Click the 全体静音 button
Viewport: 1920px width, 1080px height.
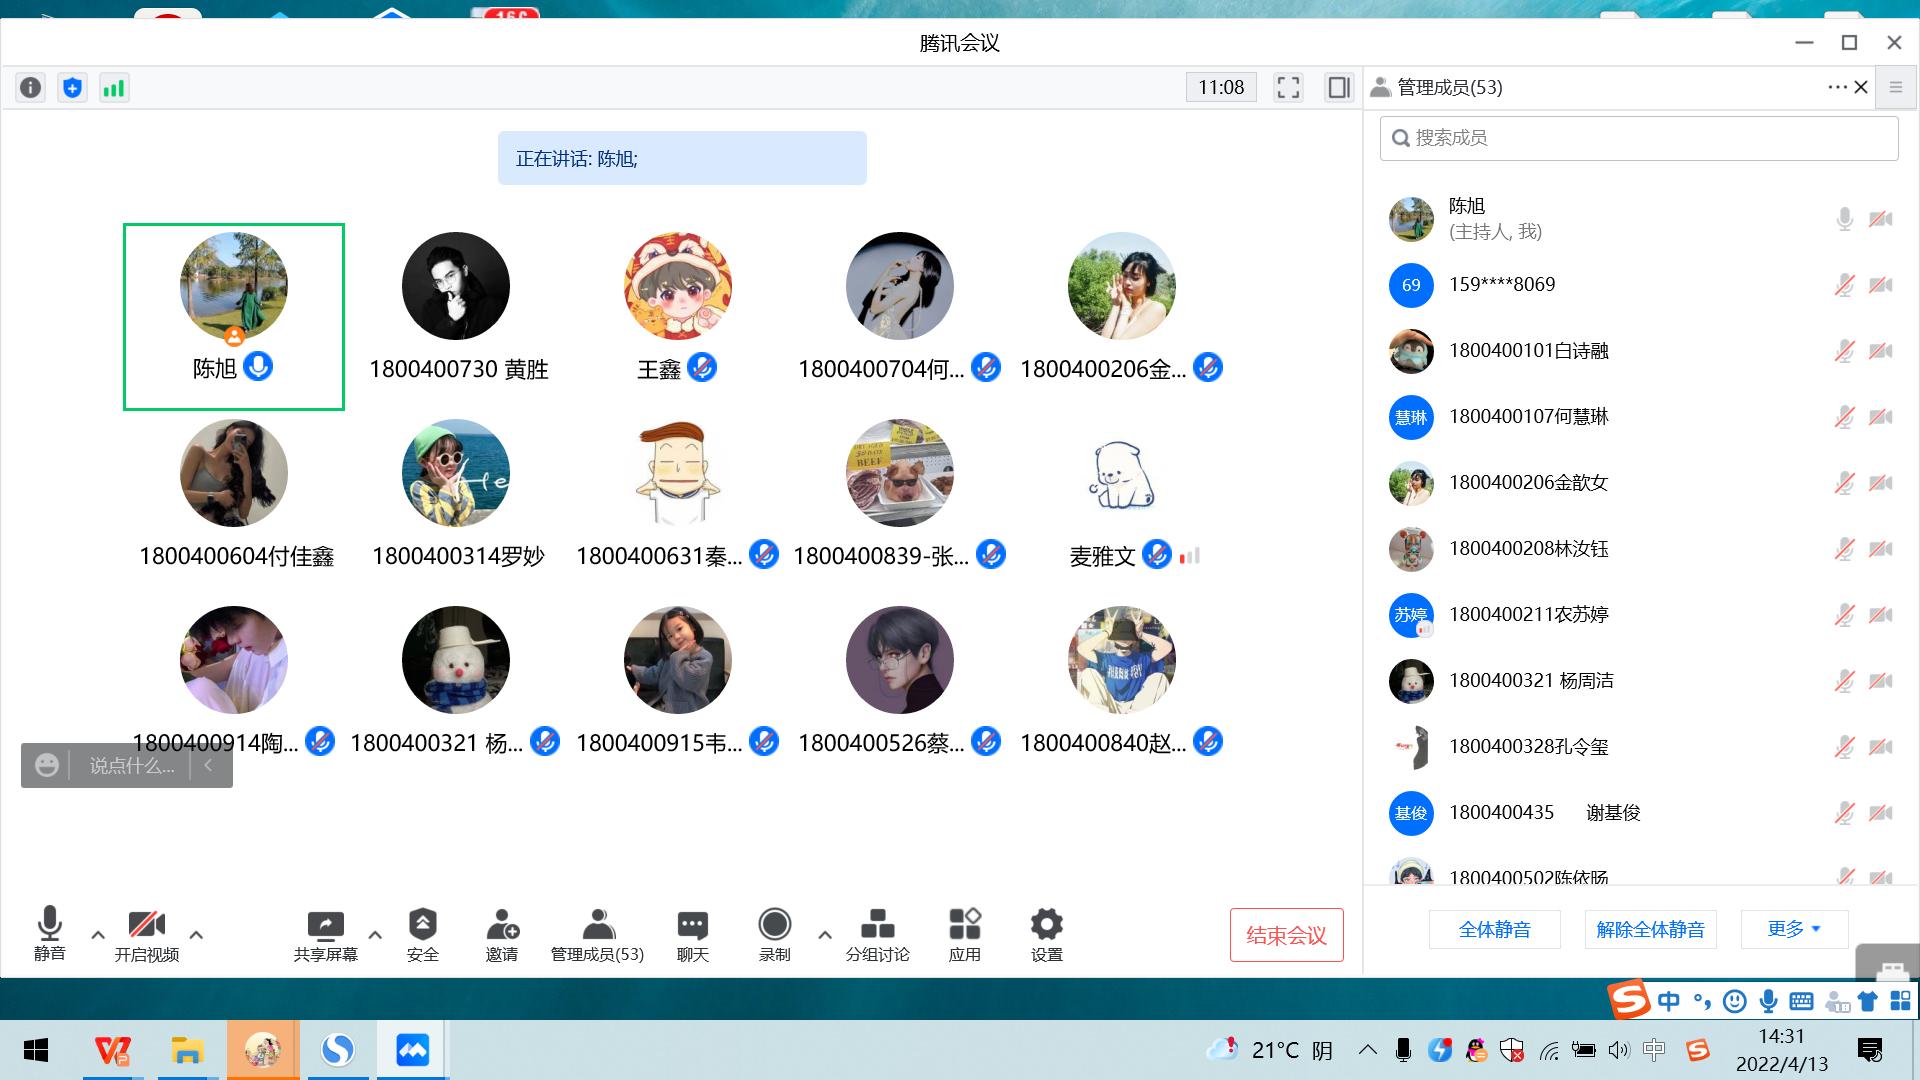point(1494,929)
